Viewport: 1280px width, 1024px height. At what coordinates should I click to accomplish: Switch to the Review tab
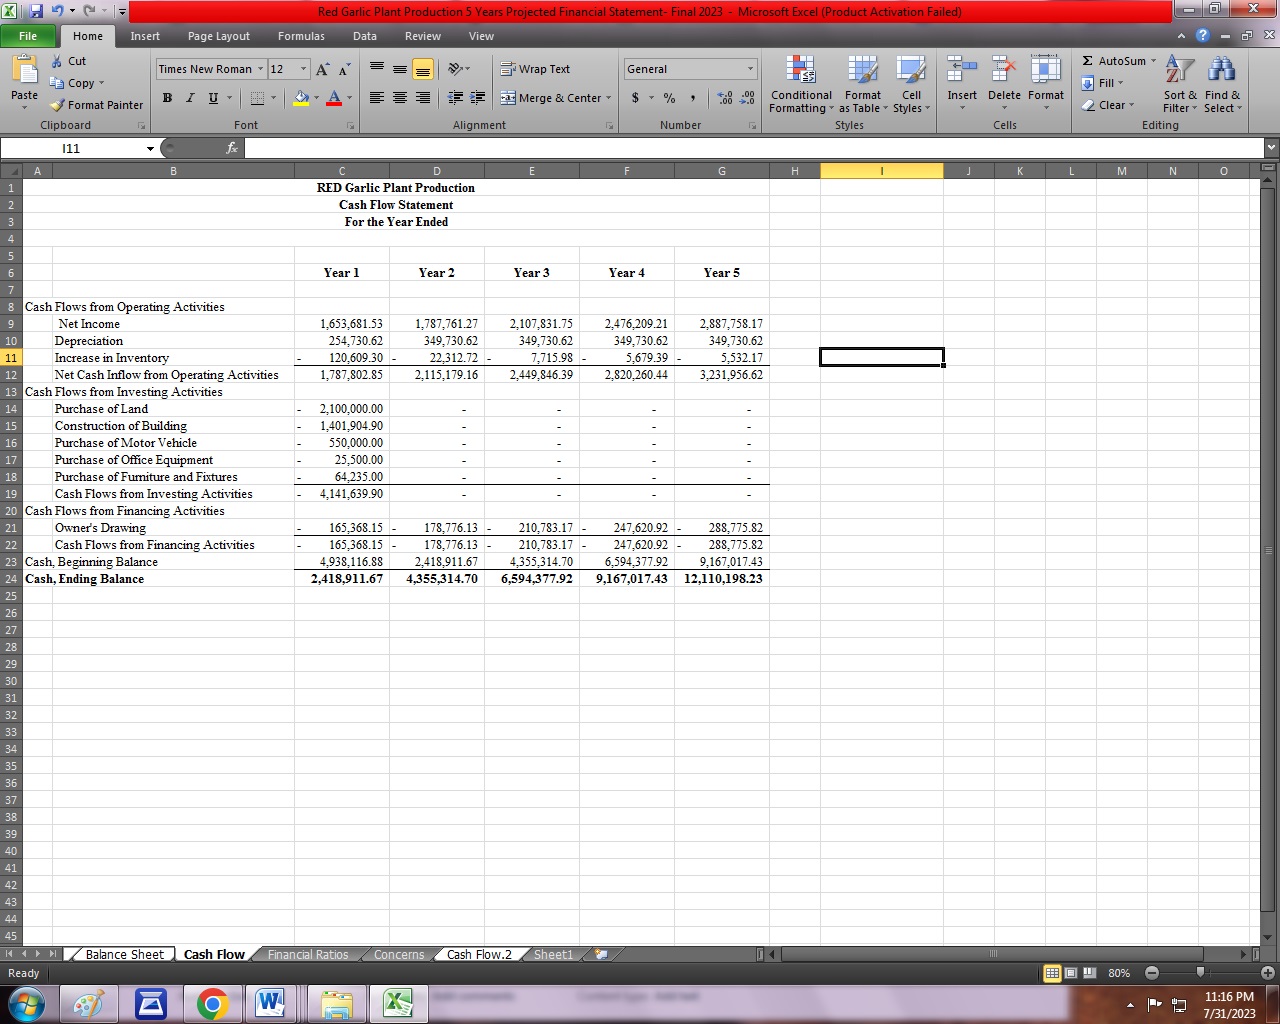click(x=422, y=36)
